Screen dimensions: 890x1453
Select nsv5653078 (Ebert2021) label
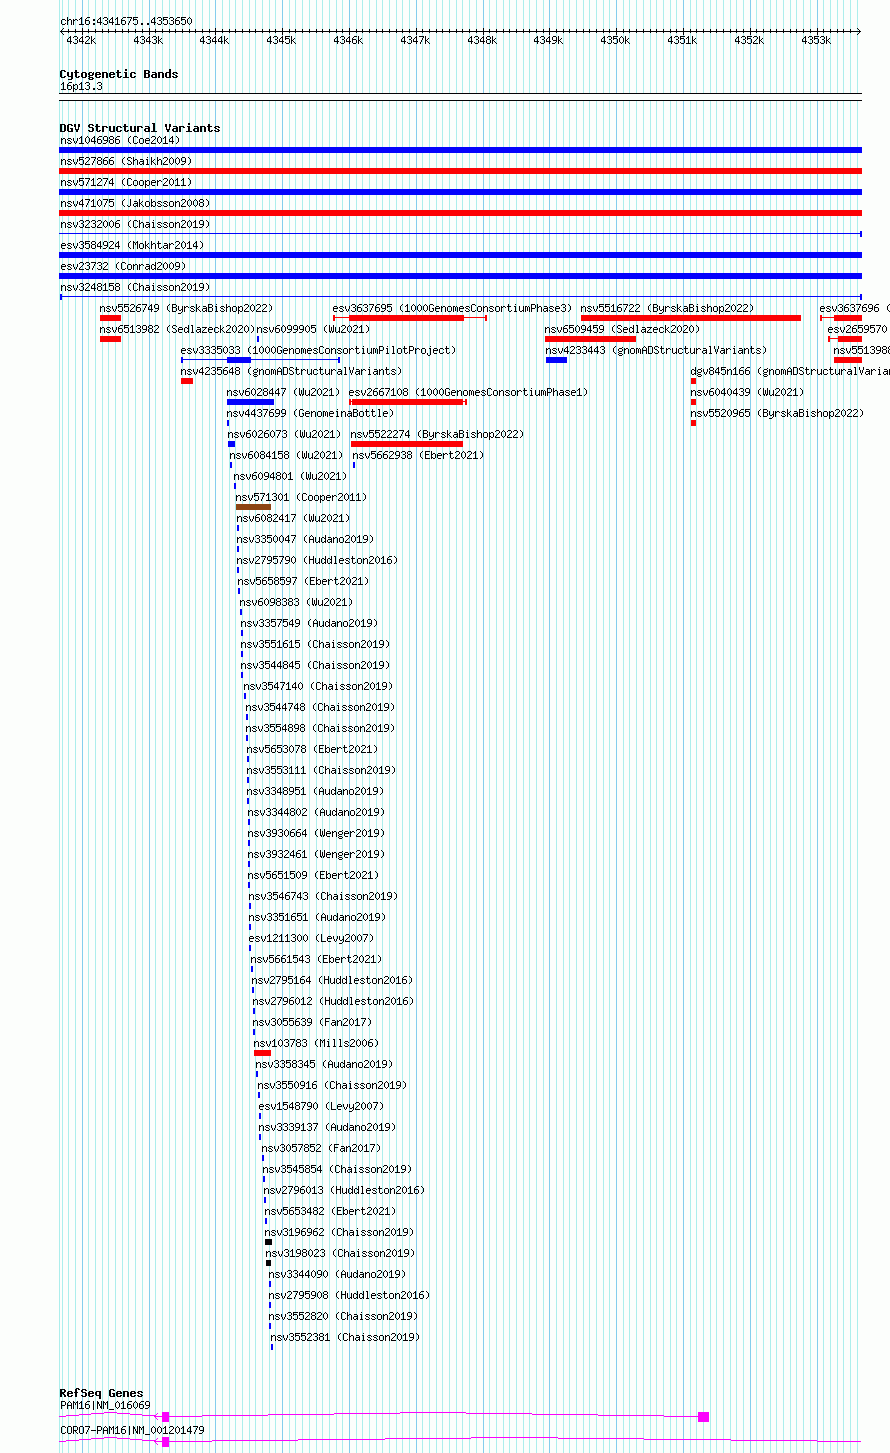point(312,749)
